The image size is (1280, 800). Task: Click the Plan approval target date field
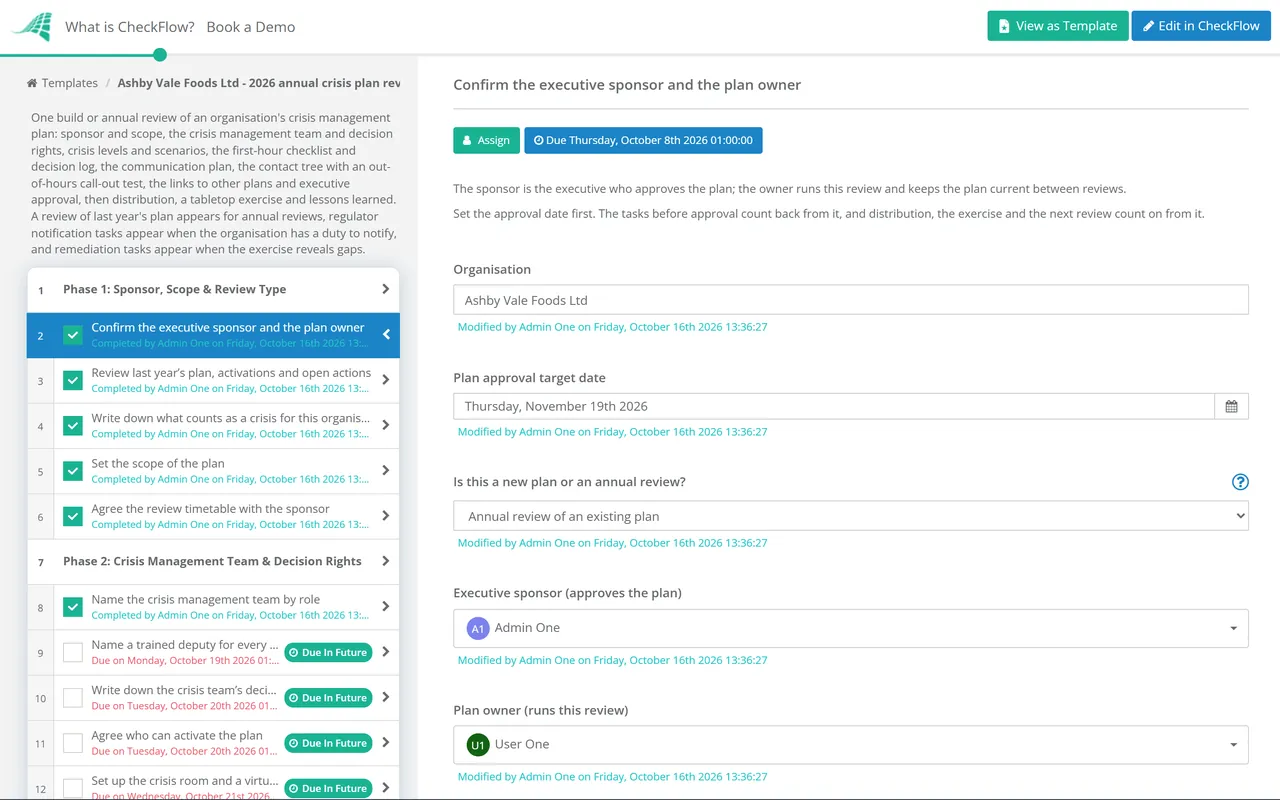point(834,406)
